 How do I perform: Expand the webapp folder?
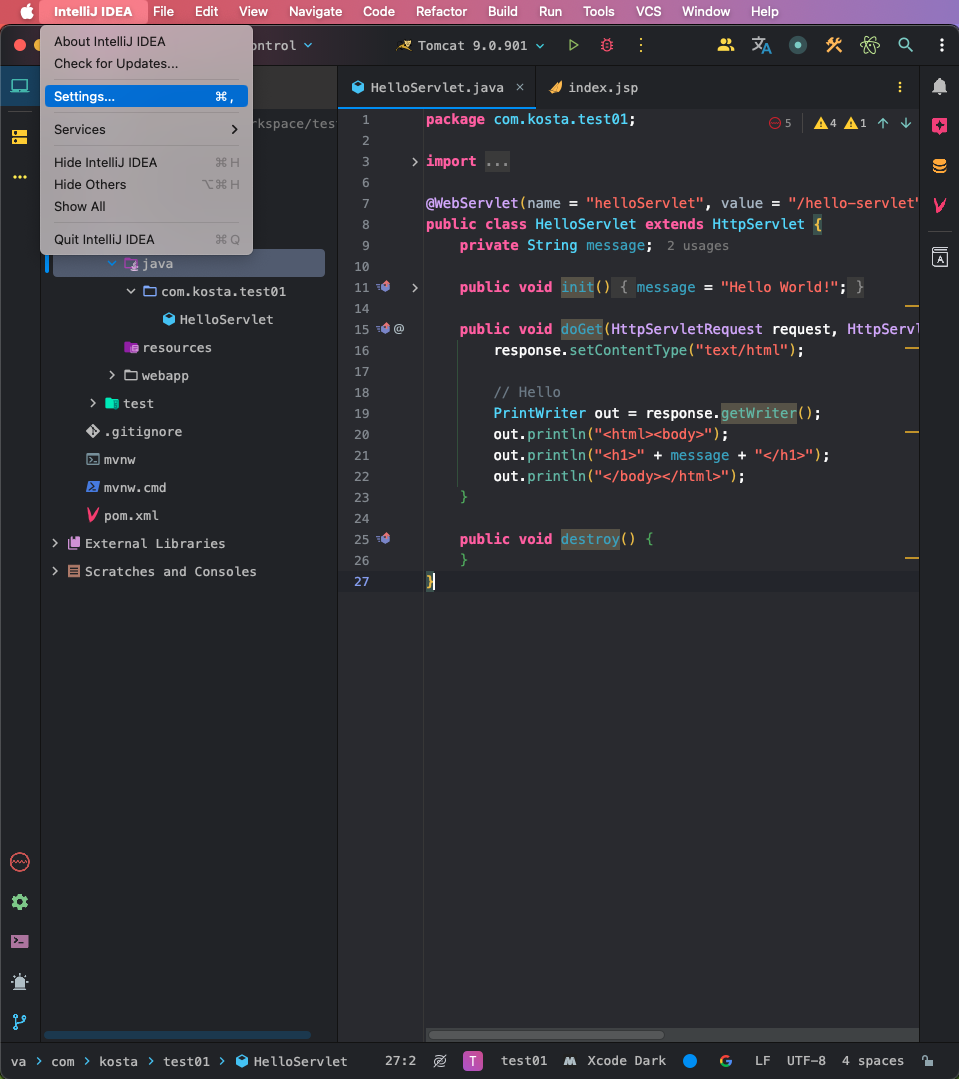point(111,376)
